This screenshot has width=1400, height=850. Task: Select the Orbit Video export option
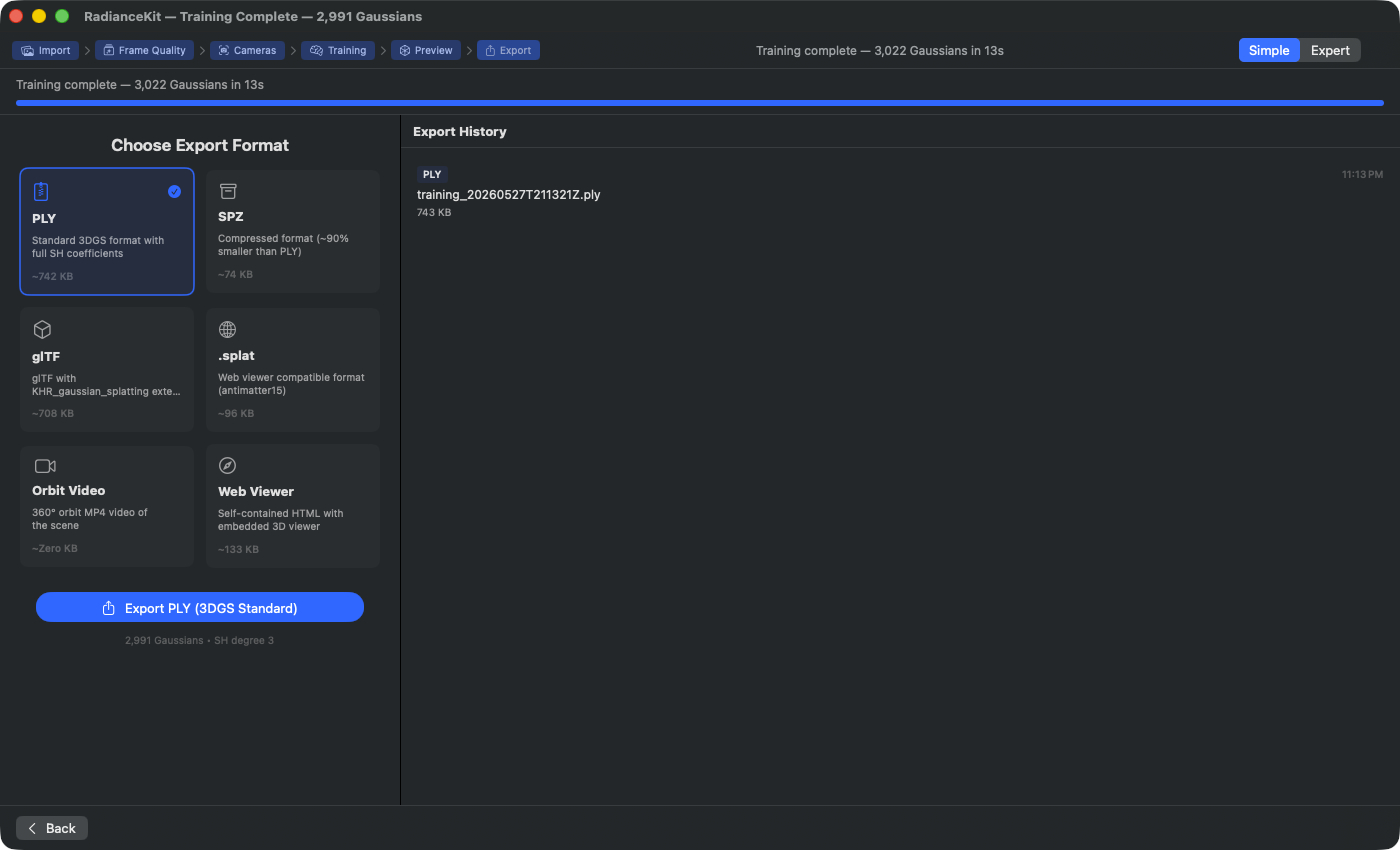(x=107, y=506)
